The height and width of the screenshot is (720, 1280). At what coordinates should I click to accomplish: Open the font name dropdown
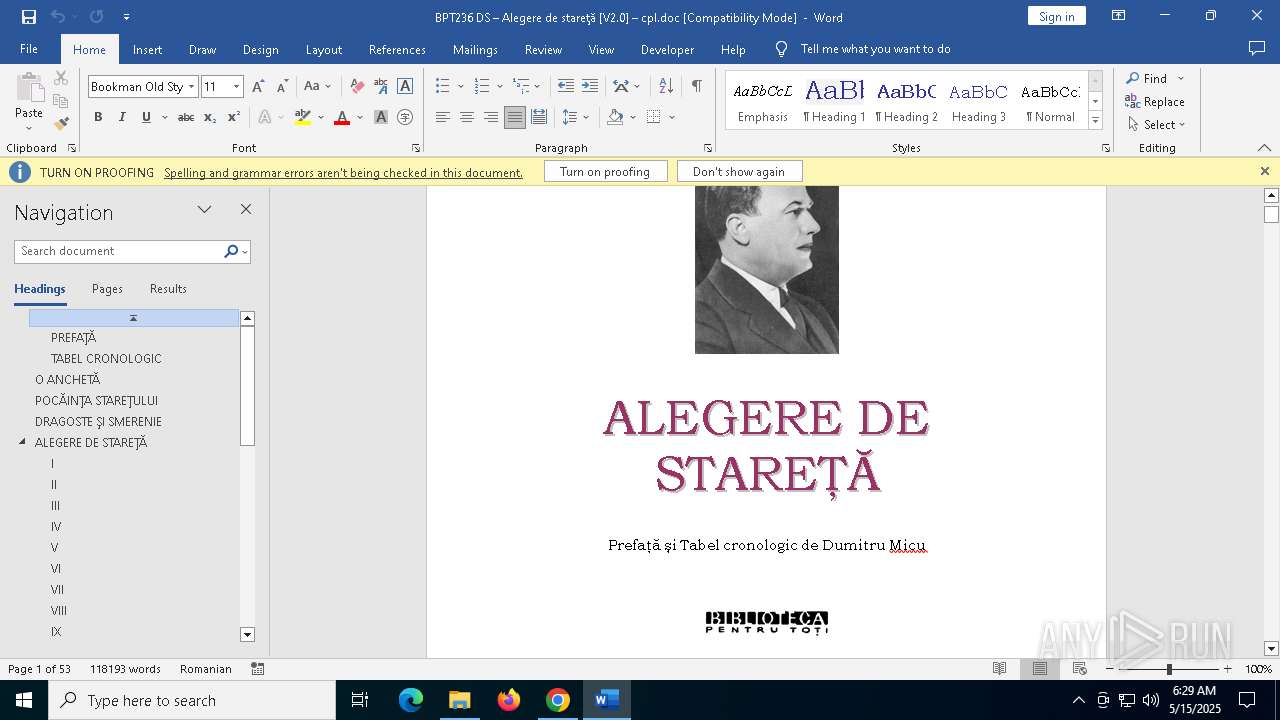pos(192,87)
